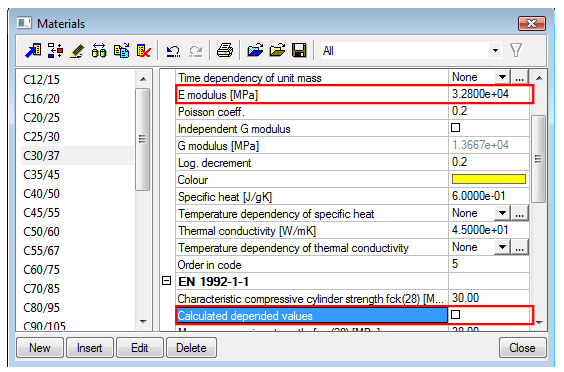The height and width of the screenshot is (372, 564).
Task: Click the G modulus [MPa] row label
Action: (x=218, y=146)
